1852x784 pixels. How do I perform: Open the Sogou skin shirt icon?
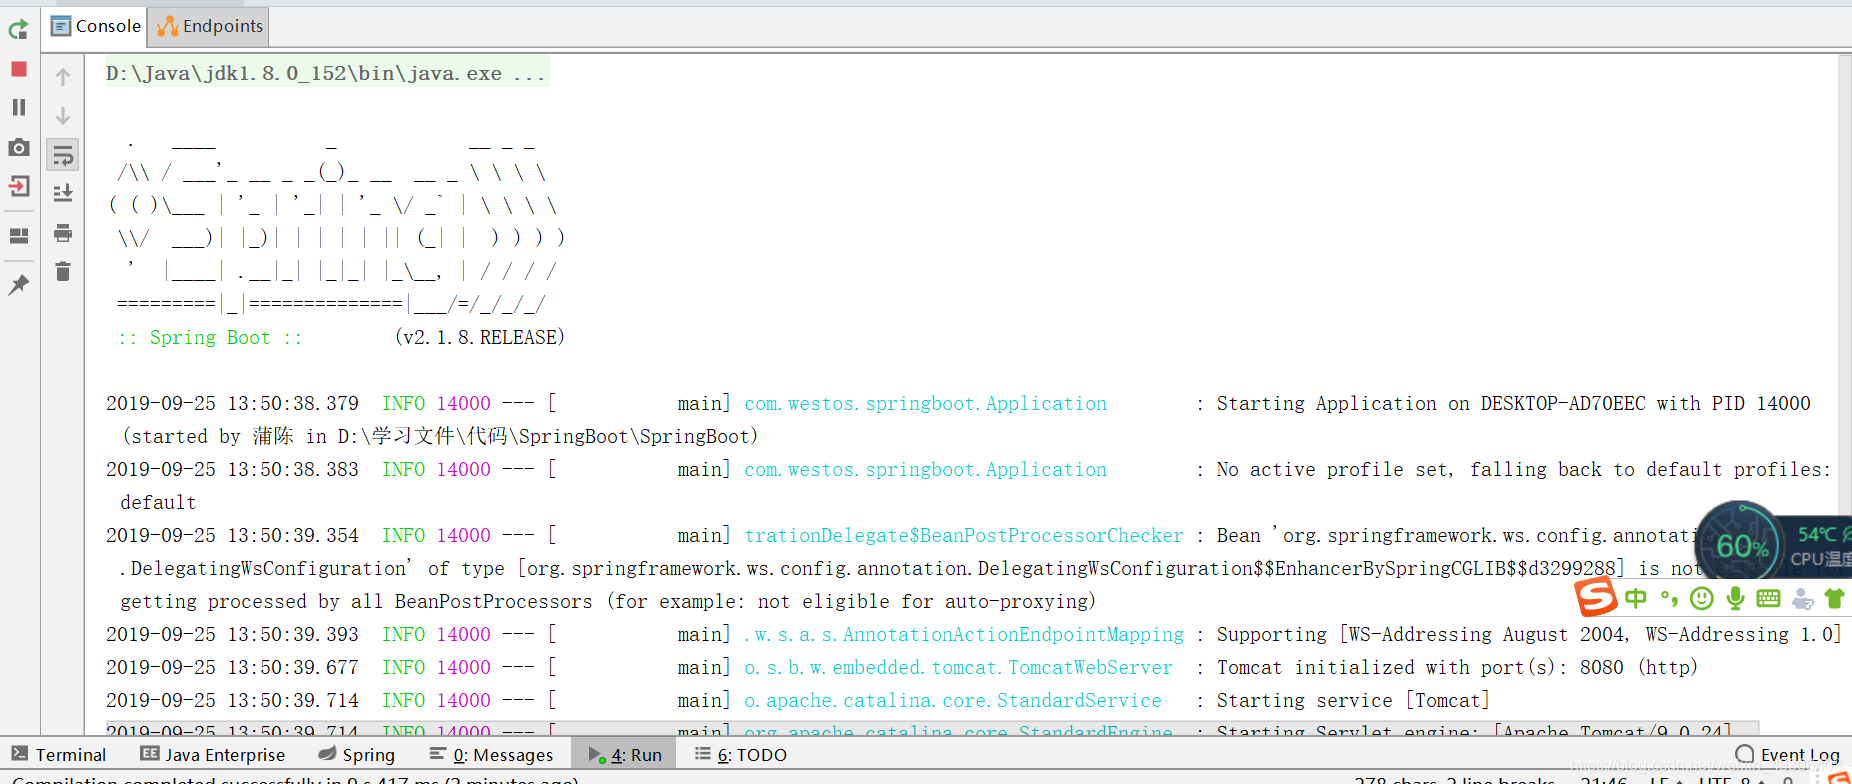1834,599
